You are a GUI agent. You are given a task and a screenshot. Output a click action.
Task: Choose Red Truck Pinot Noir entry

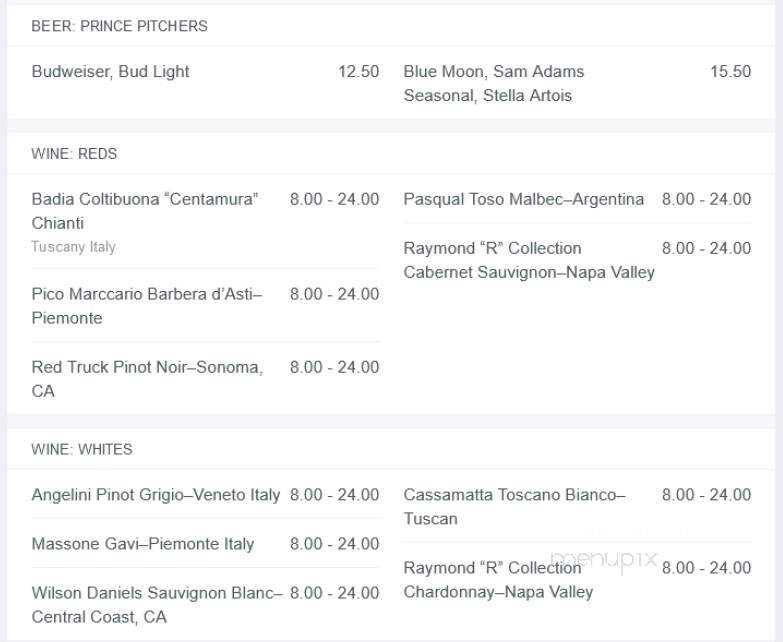pos(147,379)
